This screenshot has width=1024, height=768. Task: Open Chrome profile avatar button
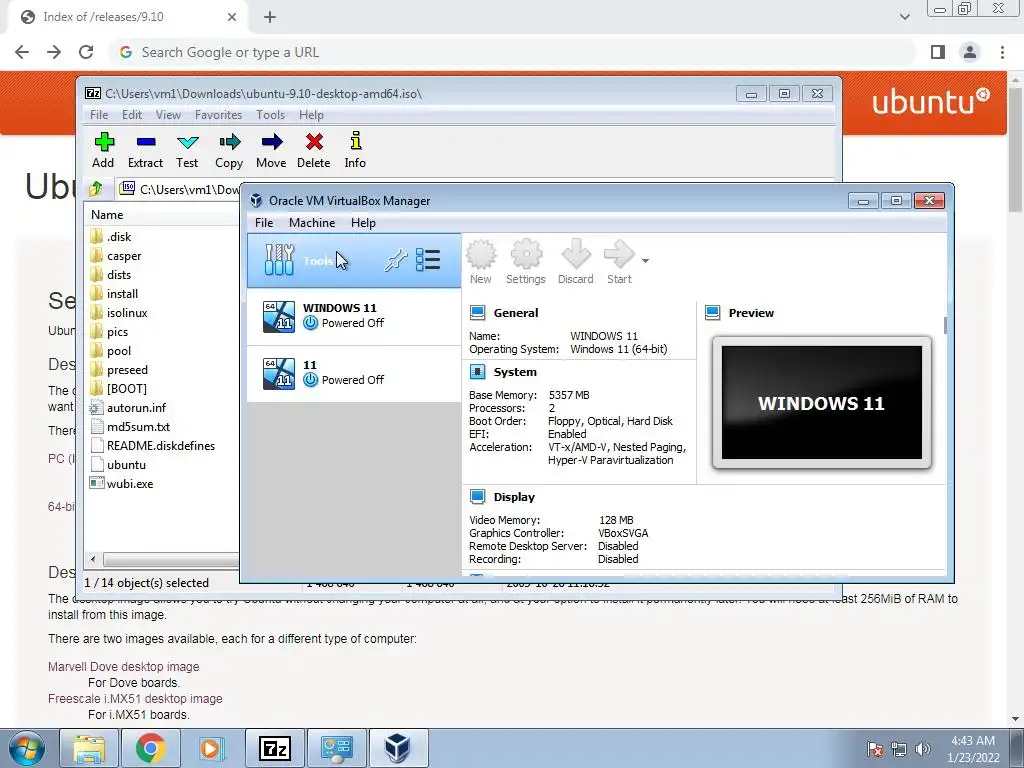pyautogui.click(x=970, y=52)
